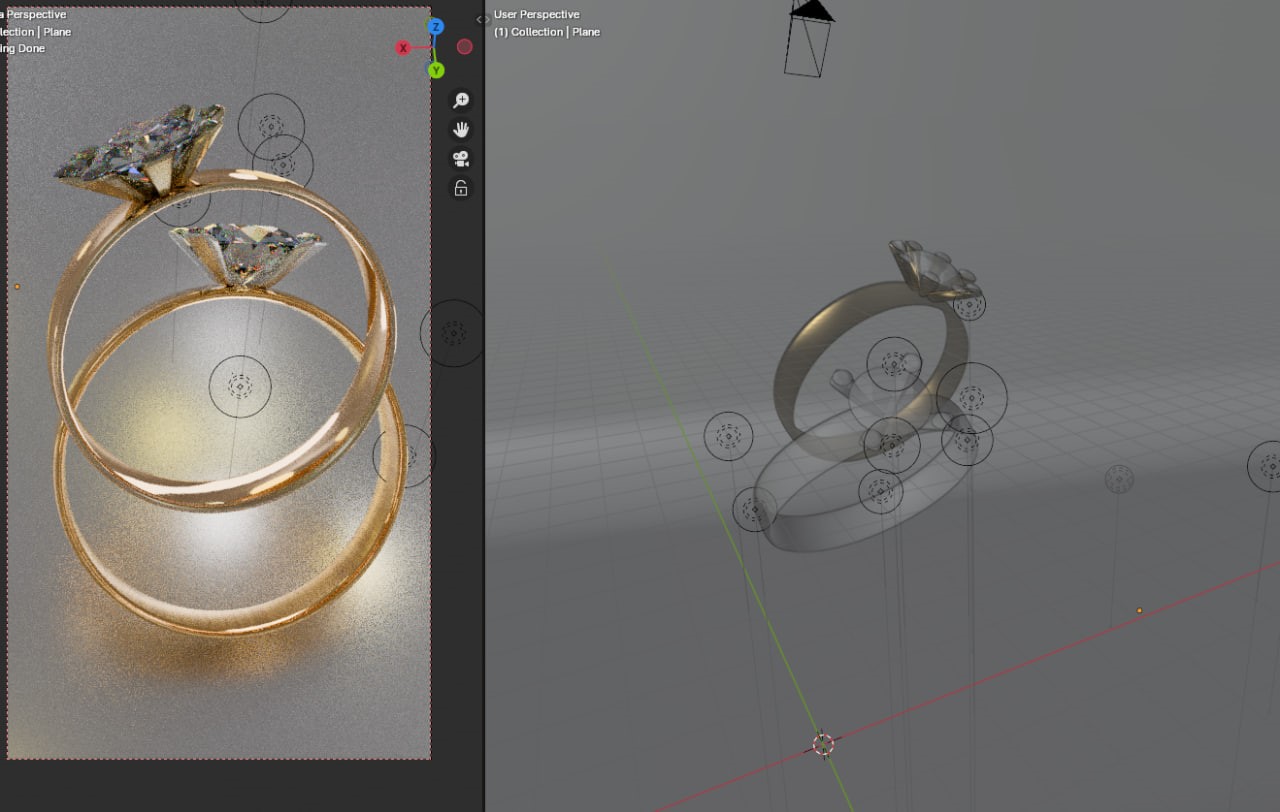Toggle camera view with the camera icon
Image resolution: width=1280 pixels, height=812 pixels.
tap(461, 159)
